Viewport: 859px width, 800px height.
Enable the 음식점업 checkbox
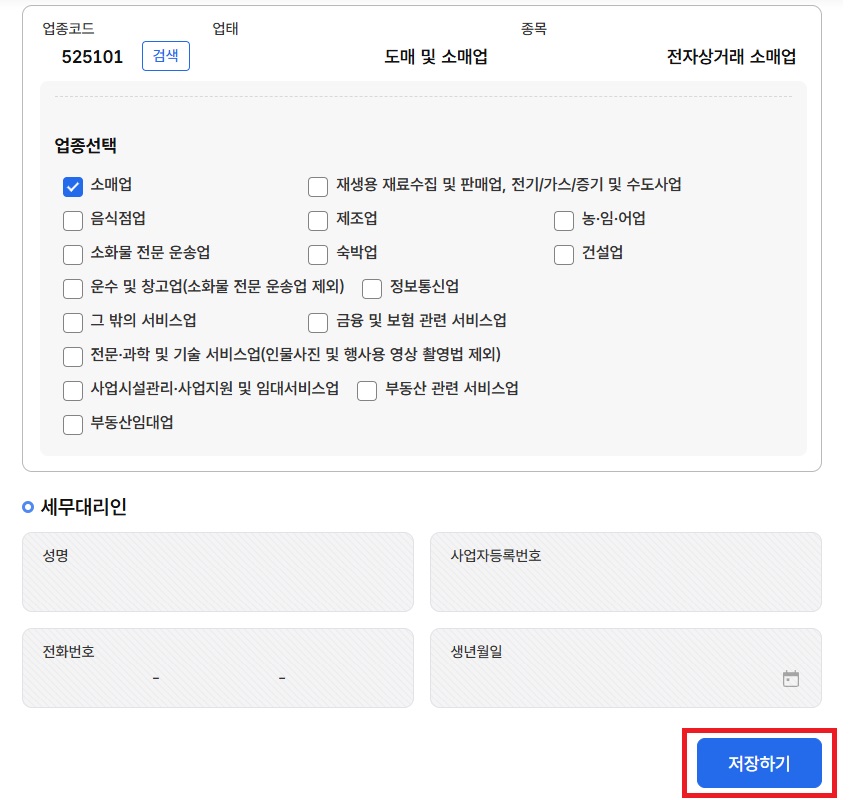(73, 220)
